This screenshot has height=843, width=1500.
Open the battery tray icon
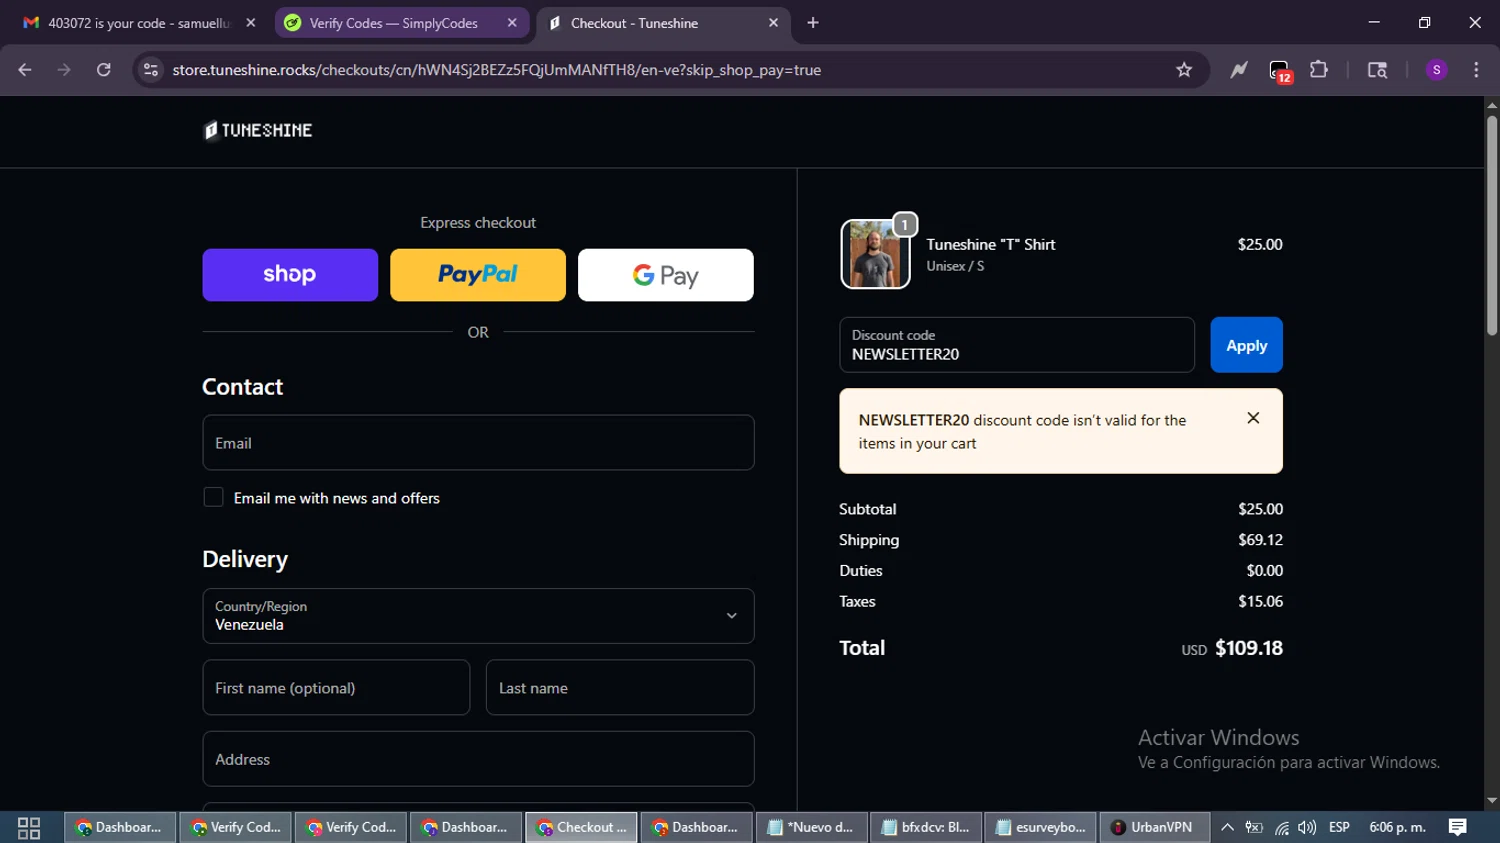point(1254,827)
